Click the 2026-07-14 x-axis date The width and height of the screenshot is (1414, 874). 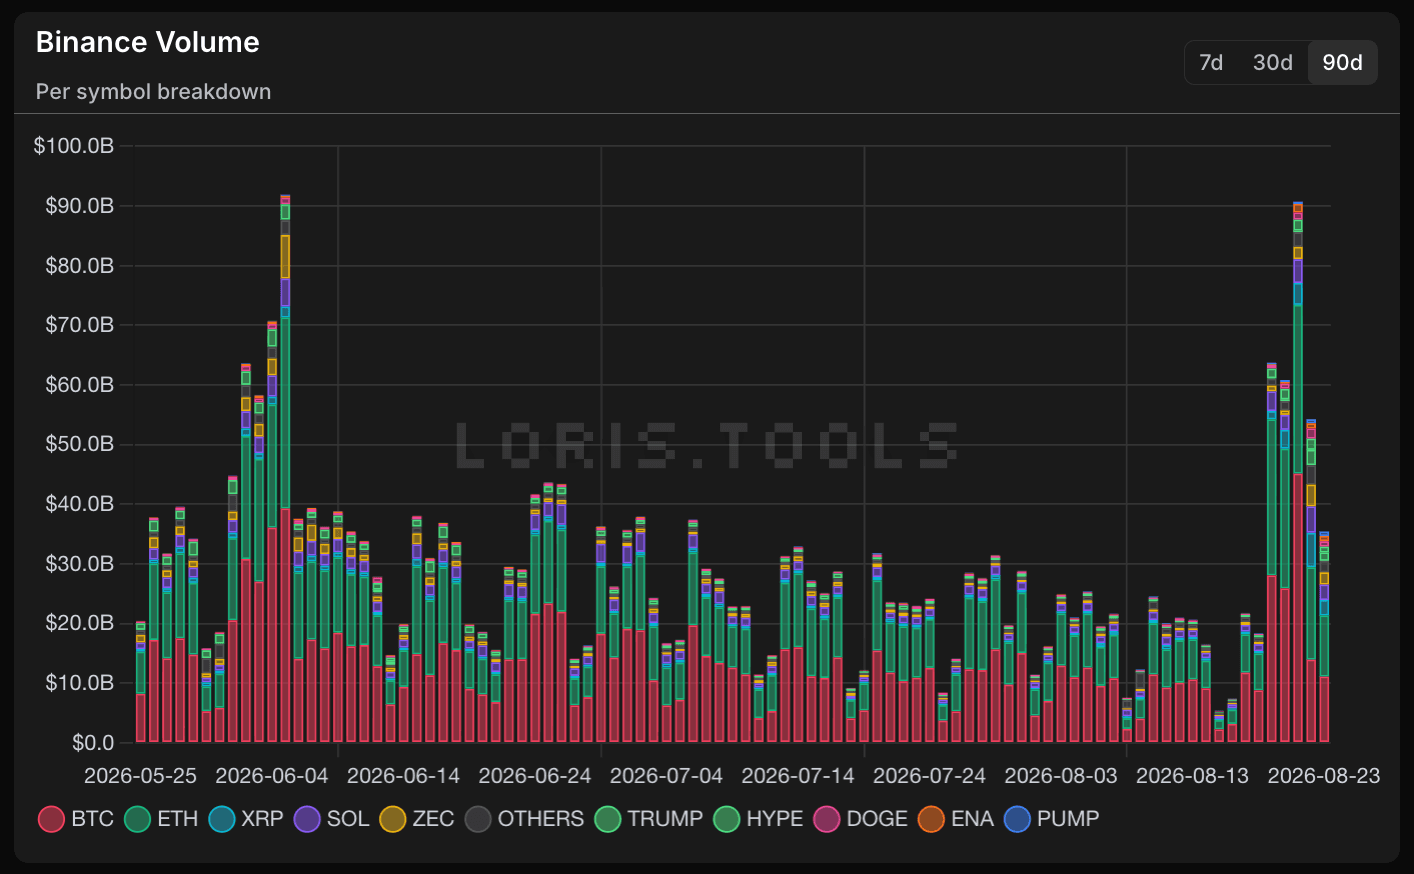tap(798, 776)
